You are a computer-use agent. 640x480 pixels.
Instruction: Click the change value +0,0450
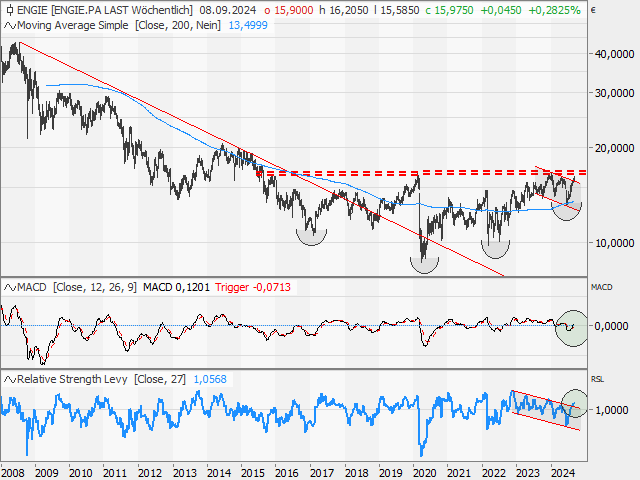point(500,10)
